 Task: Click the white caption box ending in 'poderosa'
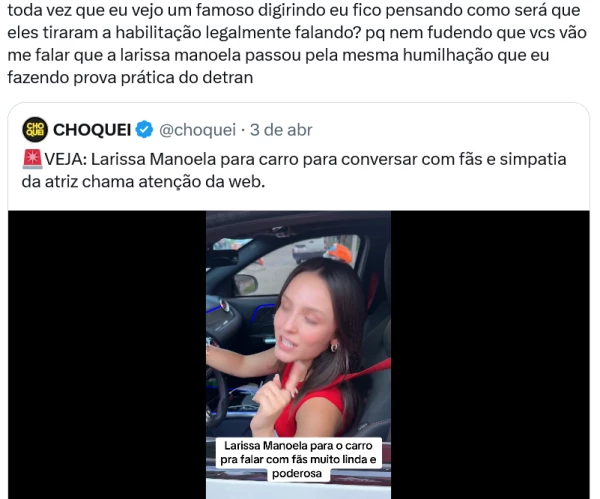point(298,459)
